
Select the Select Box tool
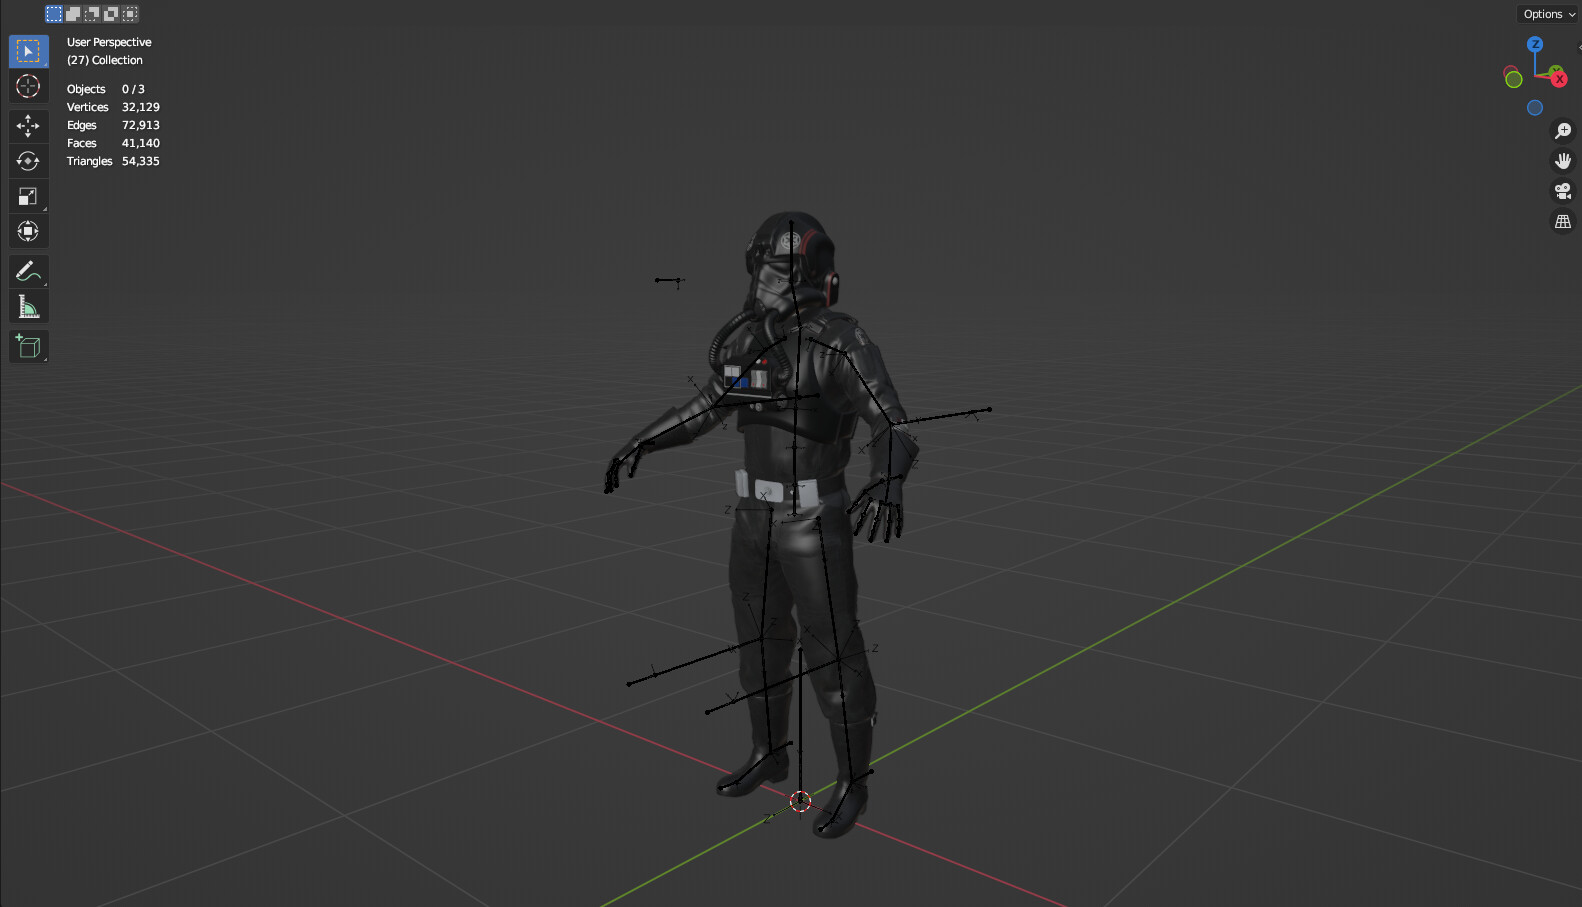click(28, 51)
